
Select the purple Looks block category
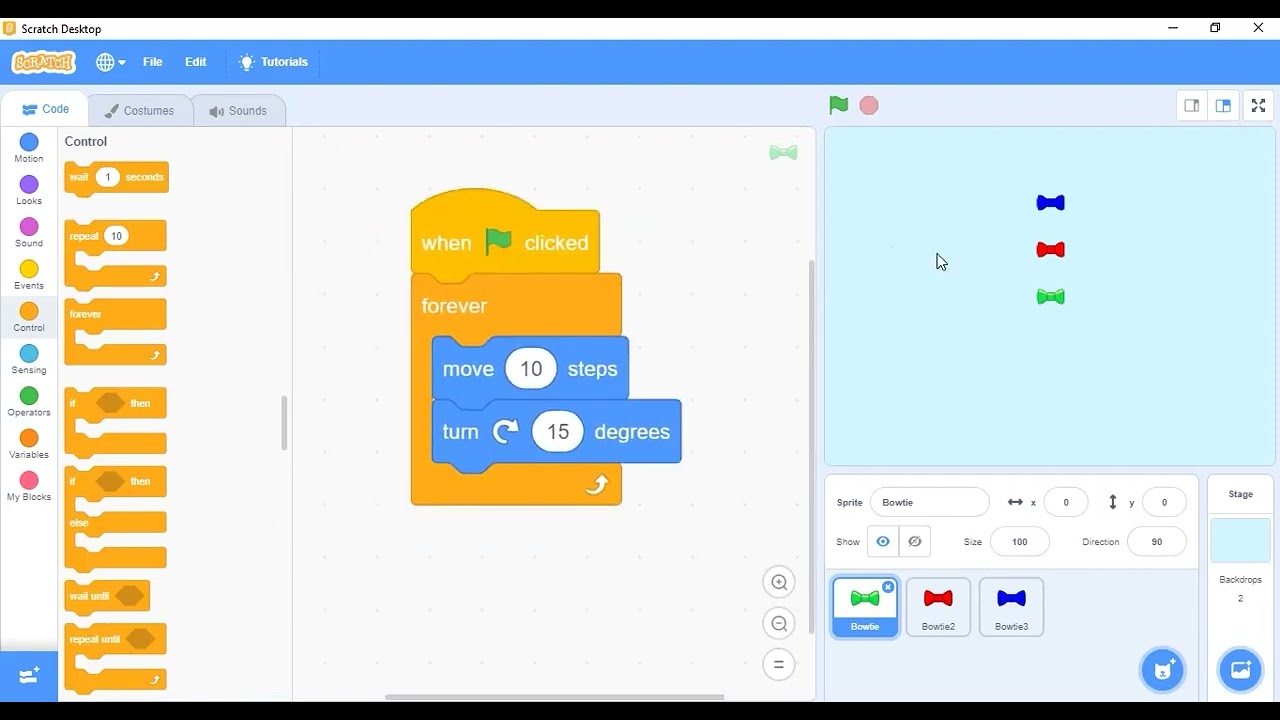pos(29,190)
